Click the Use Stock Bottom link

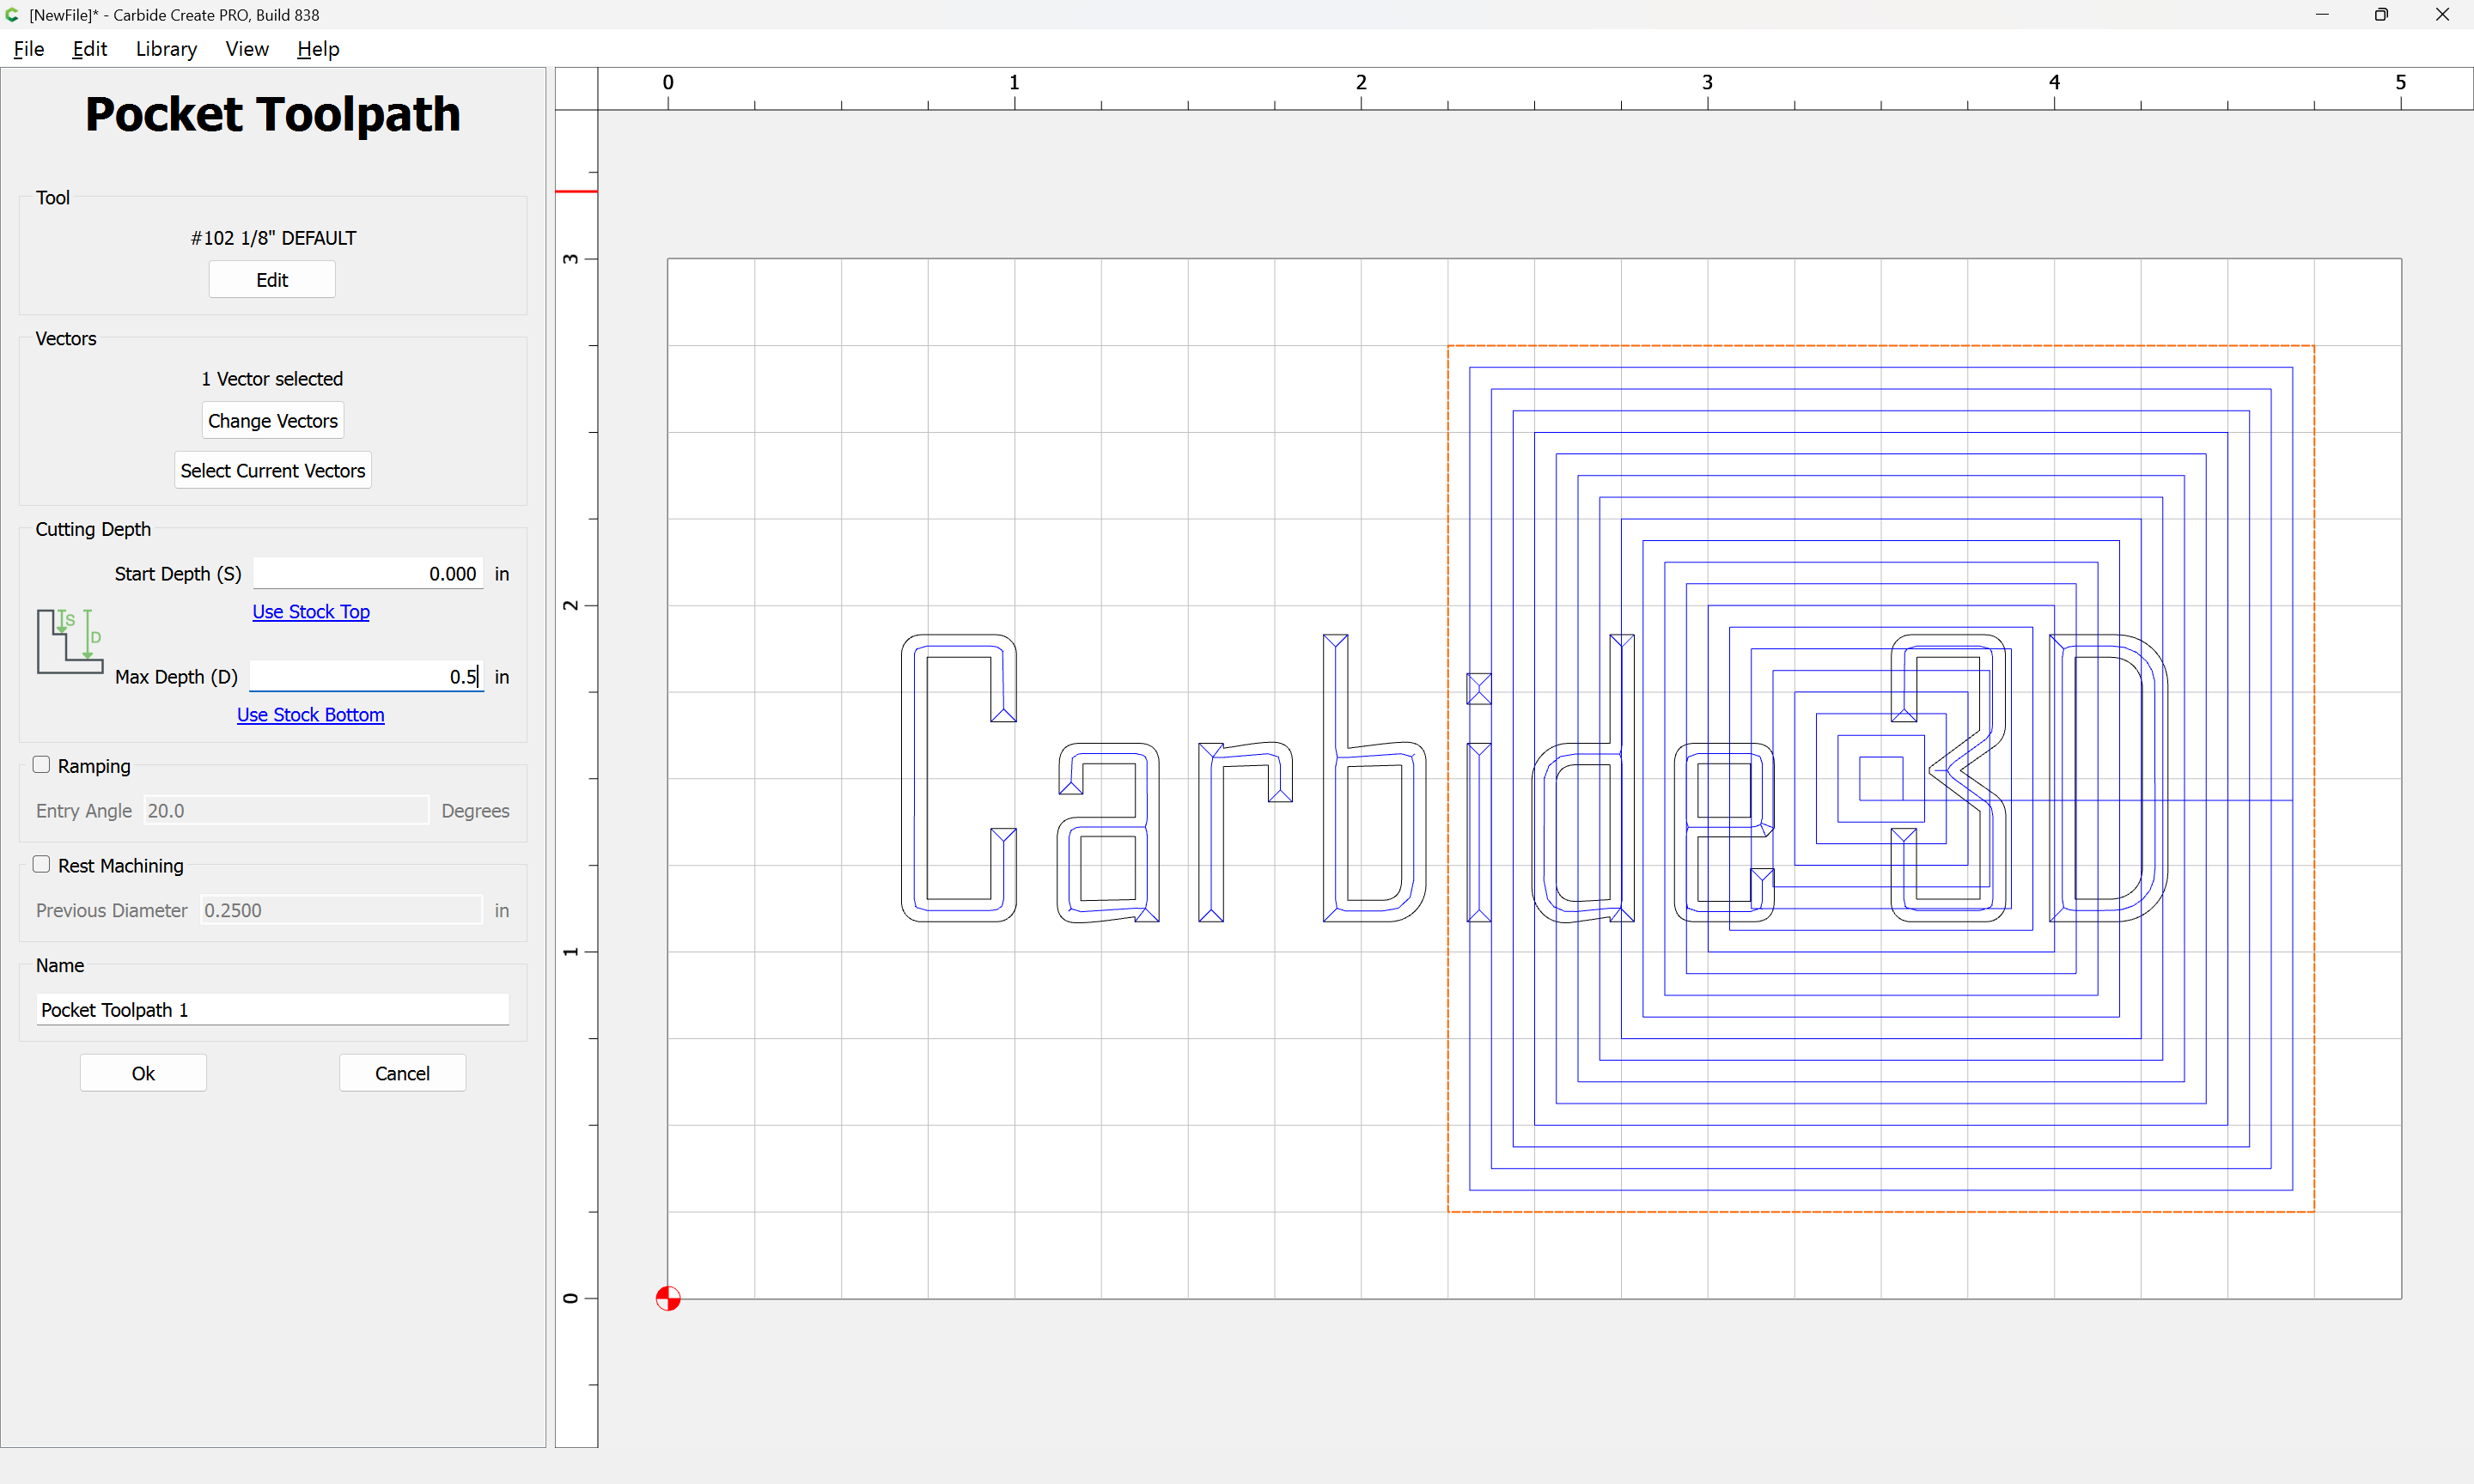point(310,714)
